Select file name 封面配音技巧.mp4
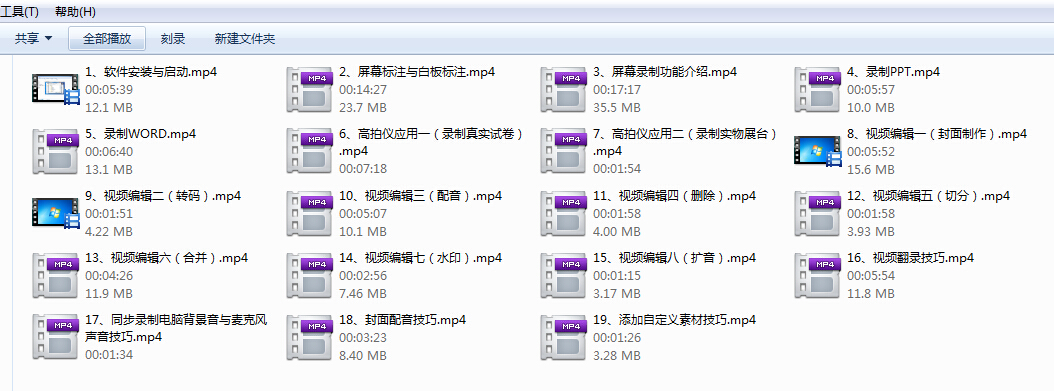Image resolution: width=1054 pixels, height=391 pixels. point(403,320)
